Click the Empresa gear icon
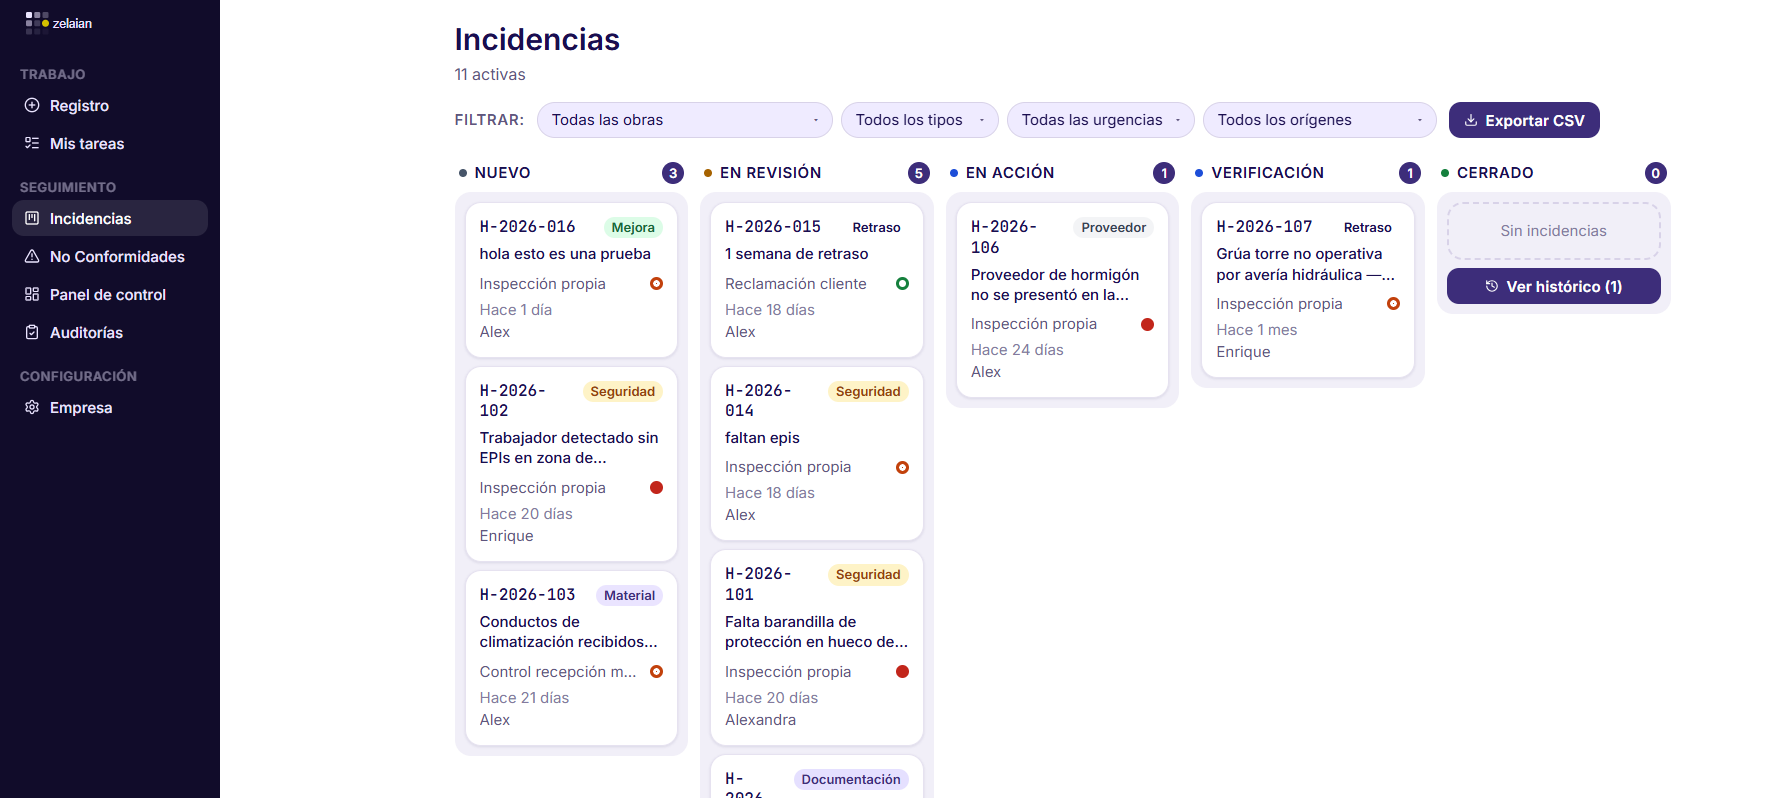Image resolution: width=1778 pixels, height=798 pixels. coord(32,407)
